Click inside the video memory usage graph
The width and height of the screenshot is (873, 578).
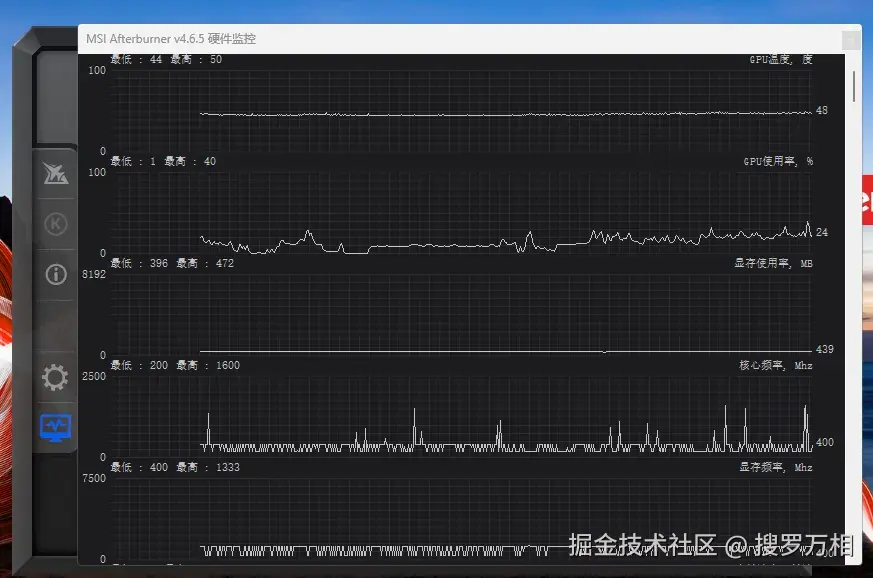tap(461, 315)
